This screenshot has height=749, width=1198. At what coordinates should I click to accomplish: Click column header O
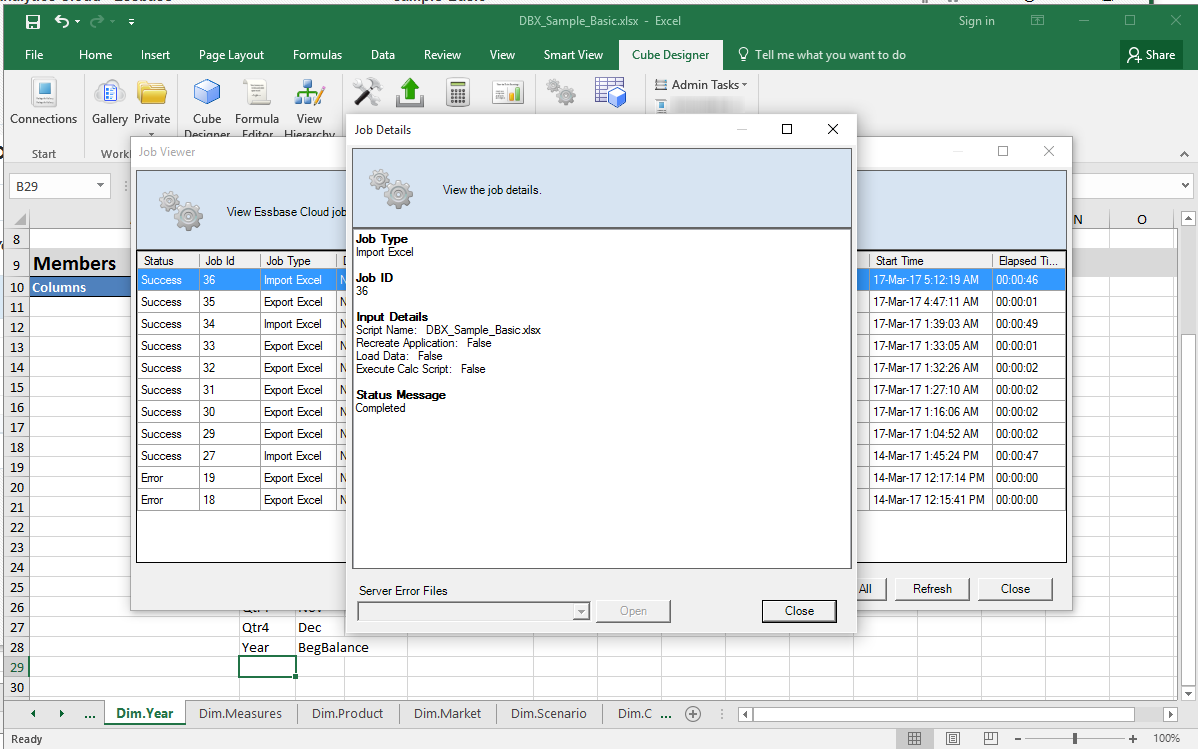(x=1141, y=220)
